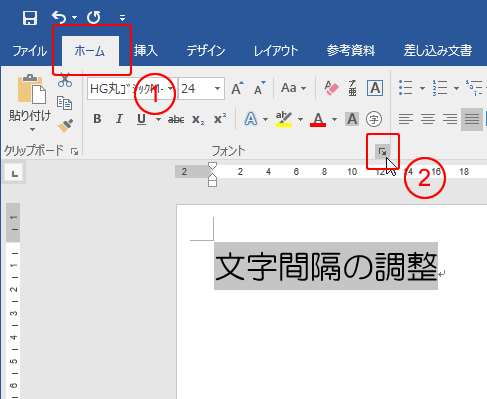The height and width of the screenshot is (399, 487).
Task: Click the font size field showing 24
Action: pos(195,88)
